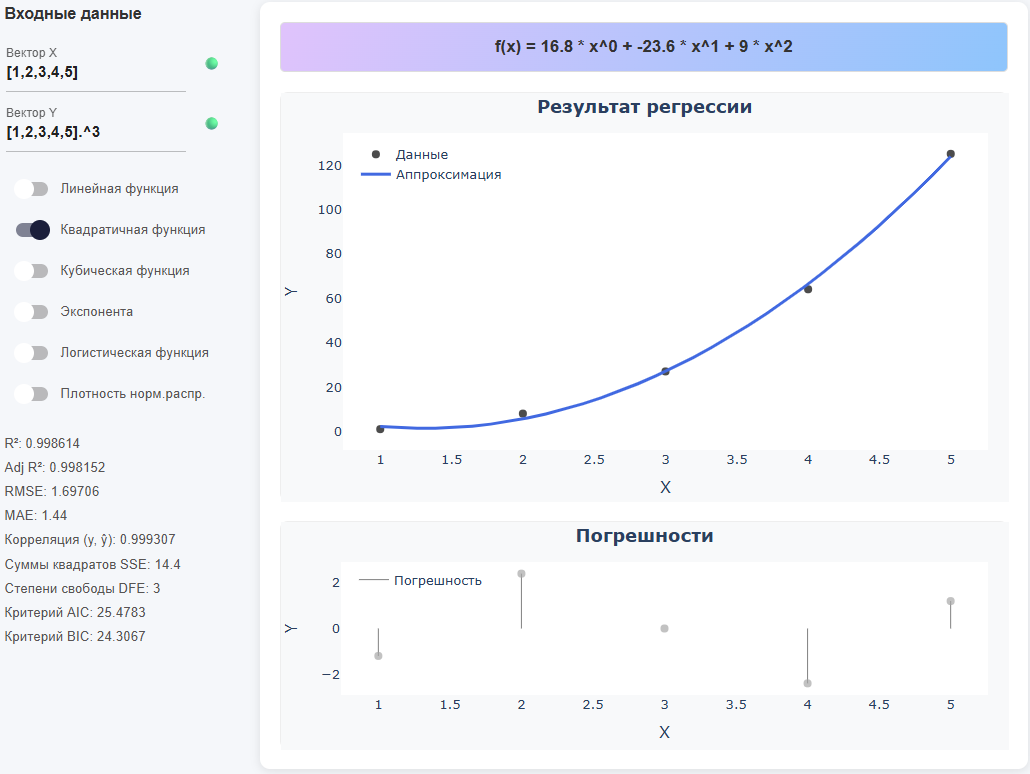This screenshot has height=774, width=1030.
Task: Enable the Линейная функция toggle
Action: click(31, 188)
